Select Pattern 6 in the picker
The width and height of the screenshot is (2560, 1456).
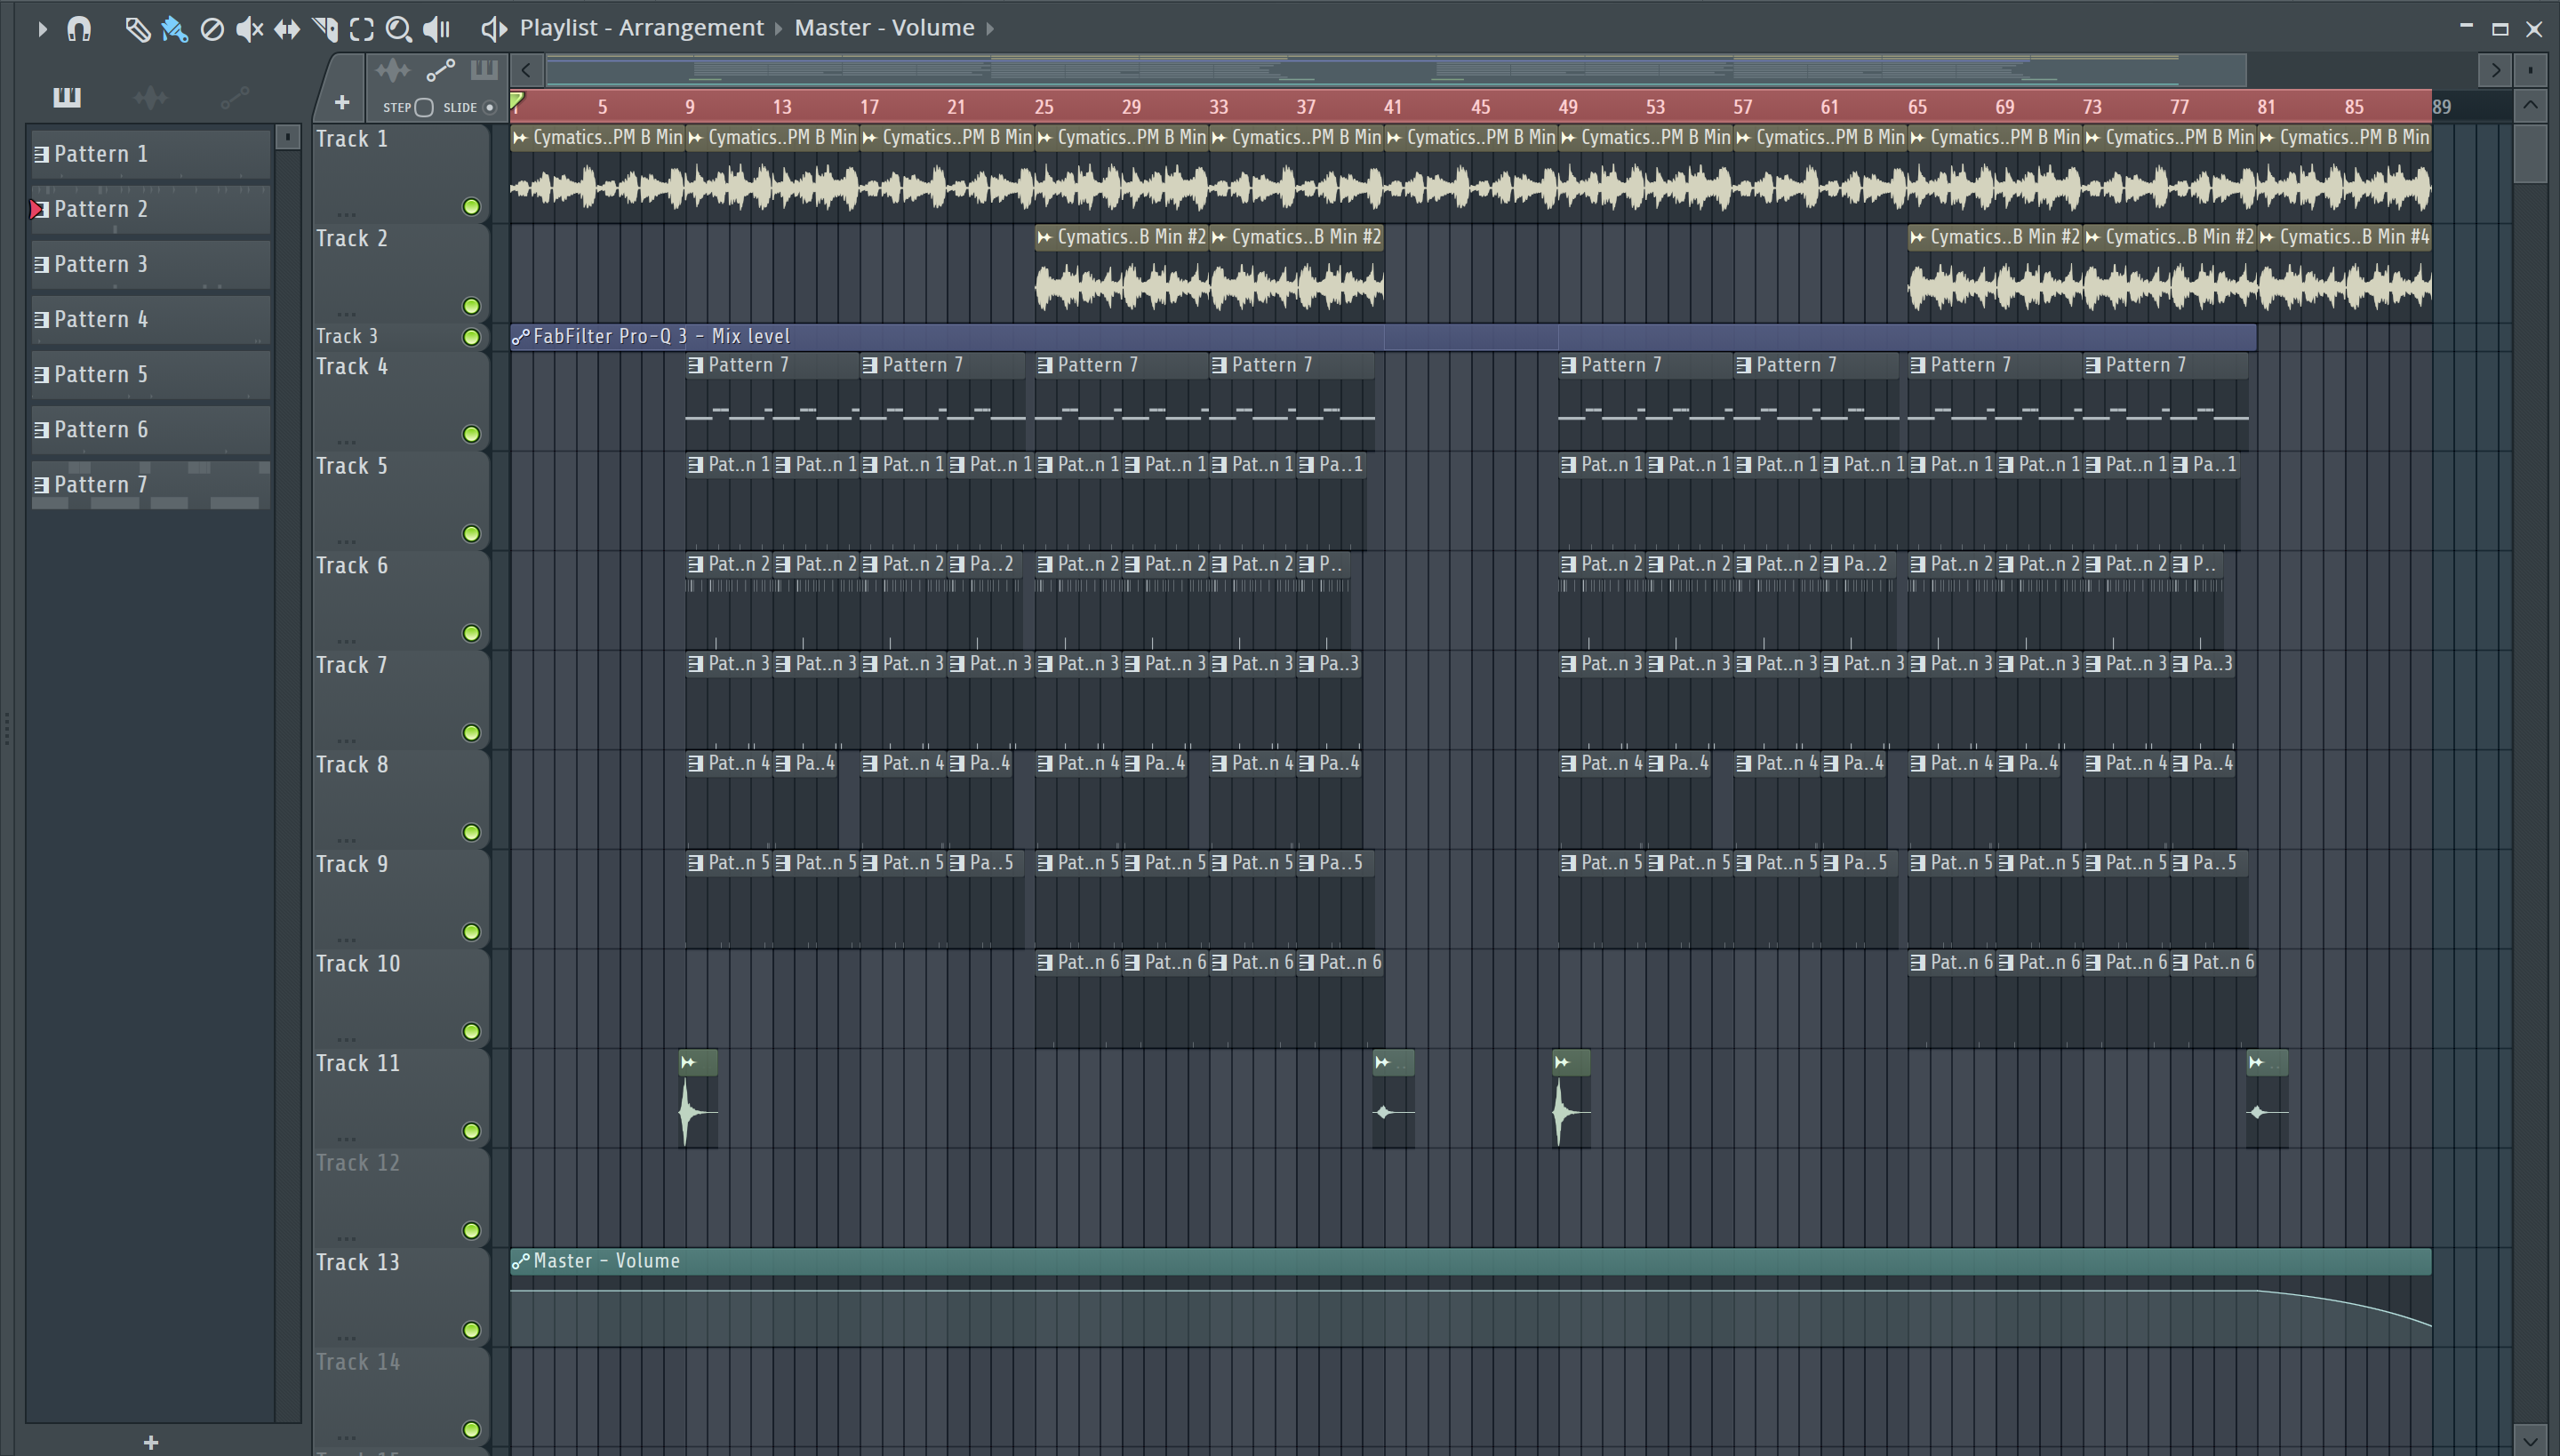click(151, 429)
